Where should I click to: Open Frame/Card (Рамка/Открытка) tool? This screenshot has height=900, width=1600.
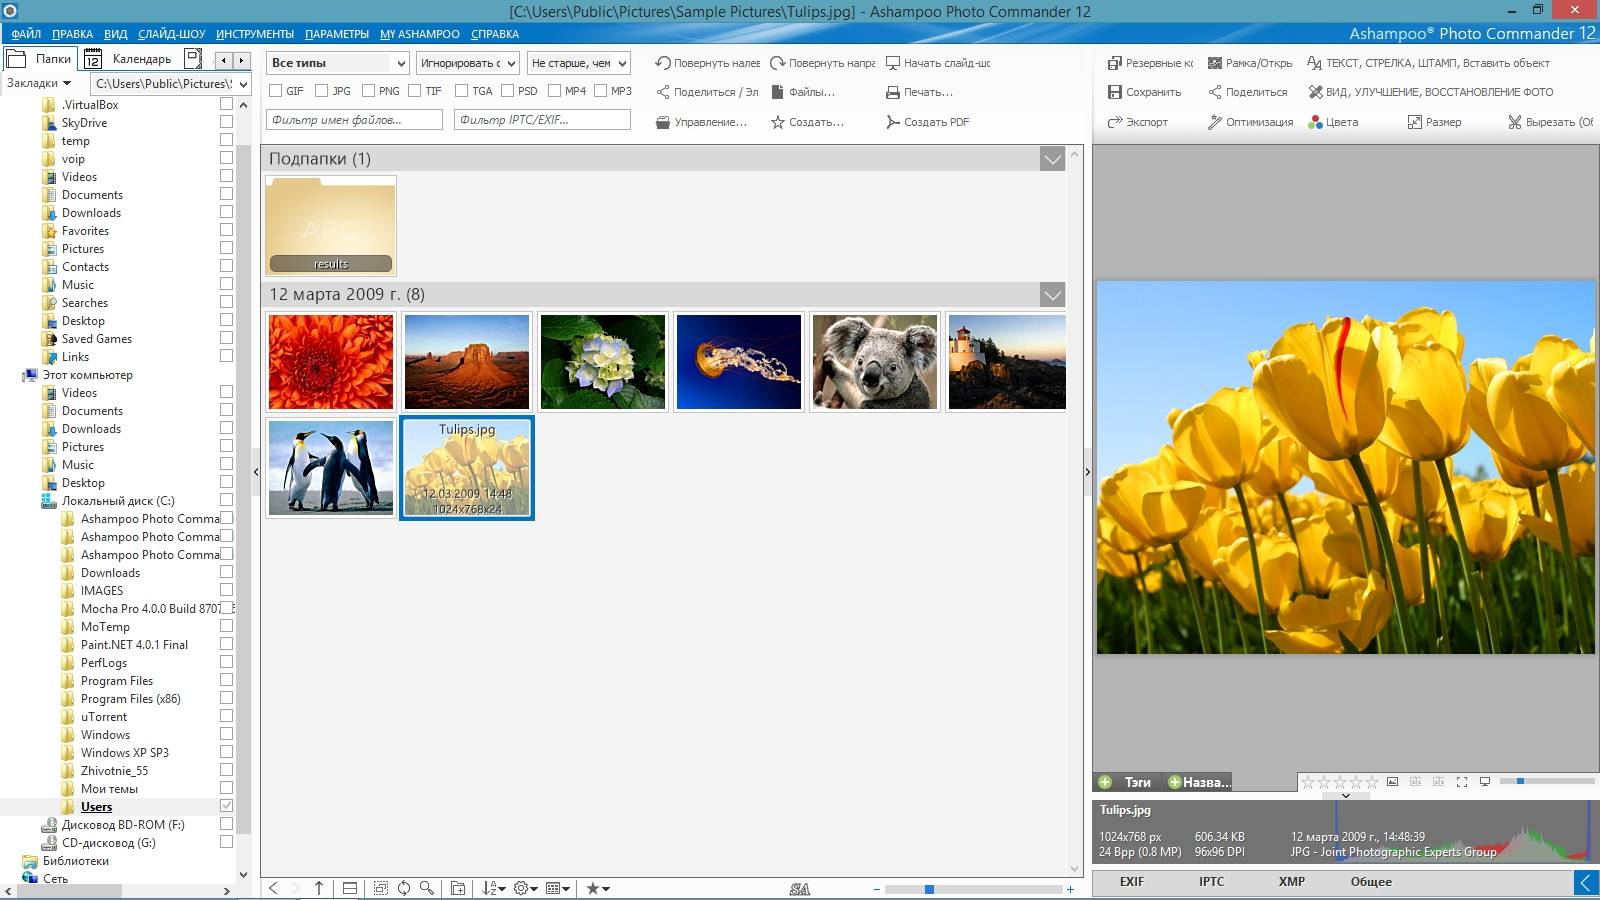[1249, 63]
